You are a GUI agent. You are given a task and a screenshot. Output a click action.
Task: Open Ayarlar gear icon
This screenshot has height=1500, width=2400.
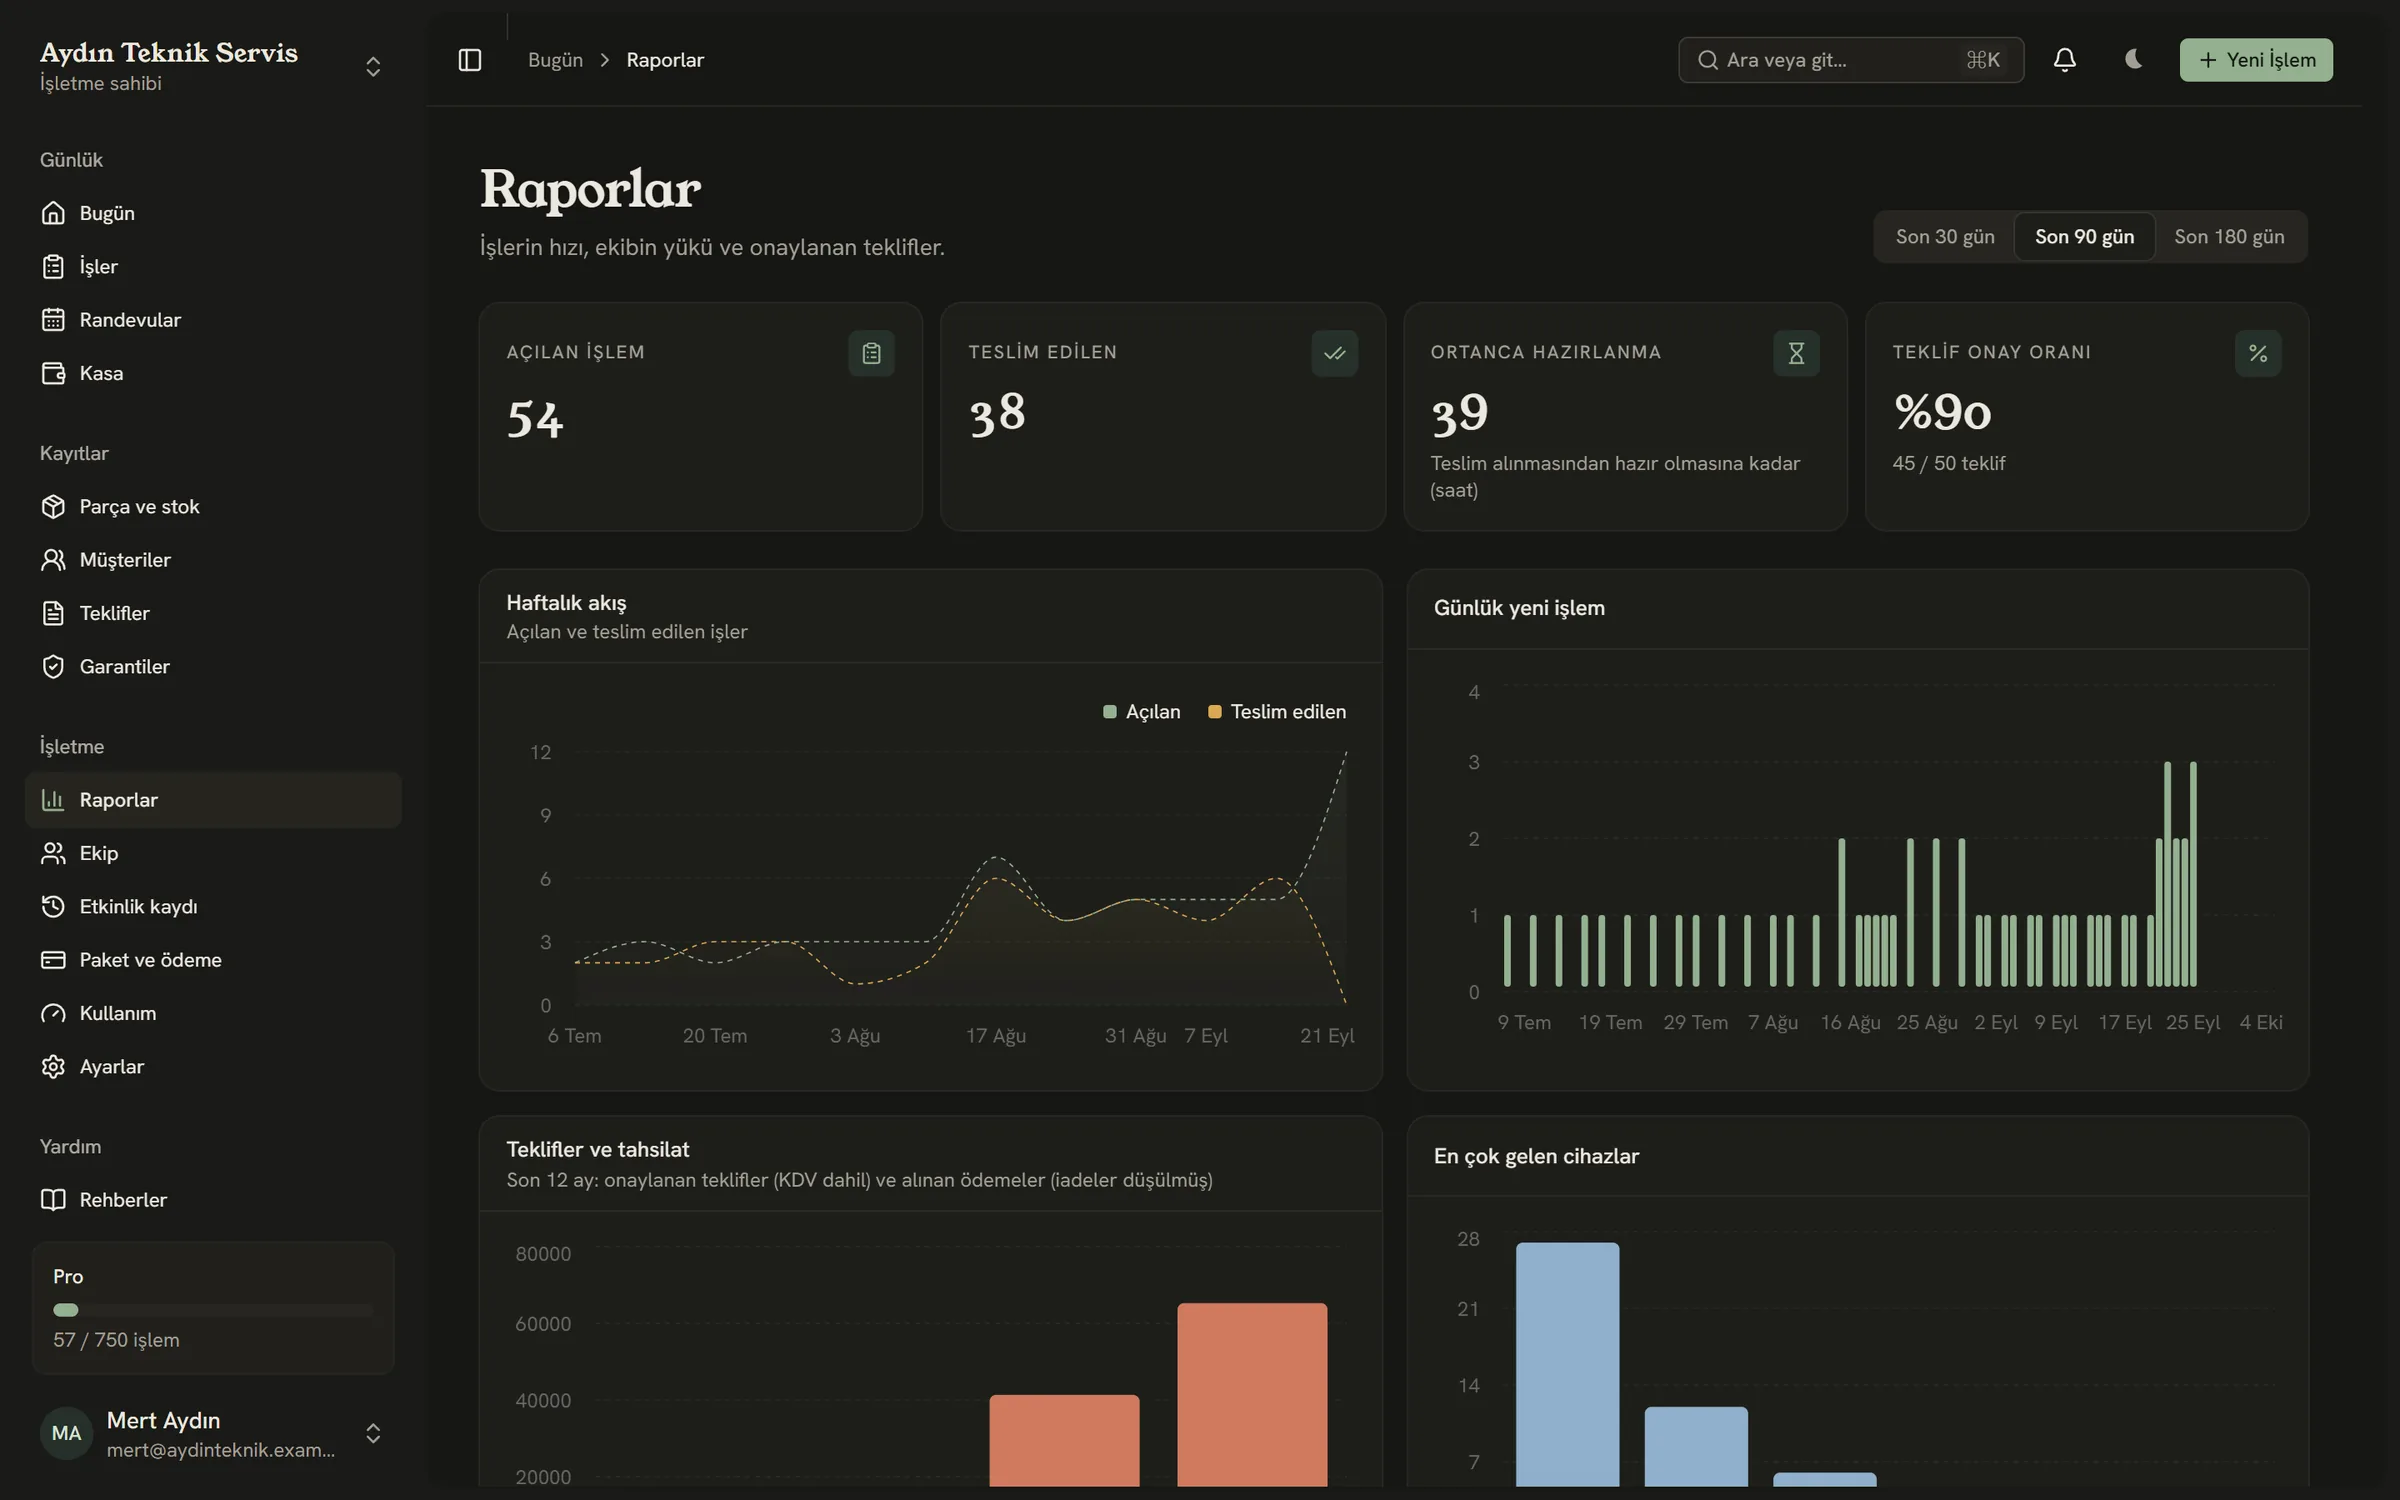pyautogui.click(x=53, y=1067)
